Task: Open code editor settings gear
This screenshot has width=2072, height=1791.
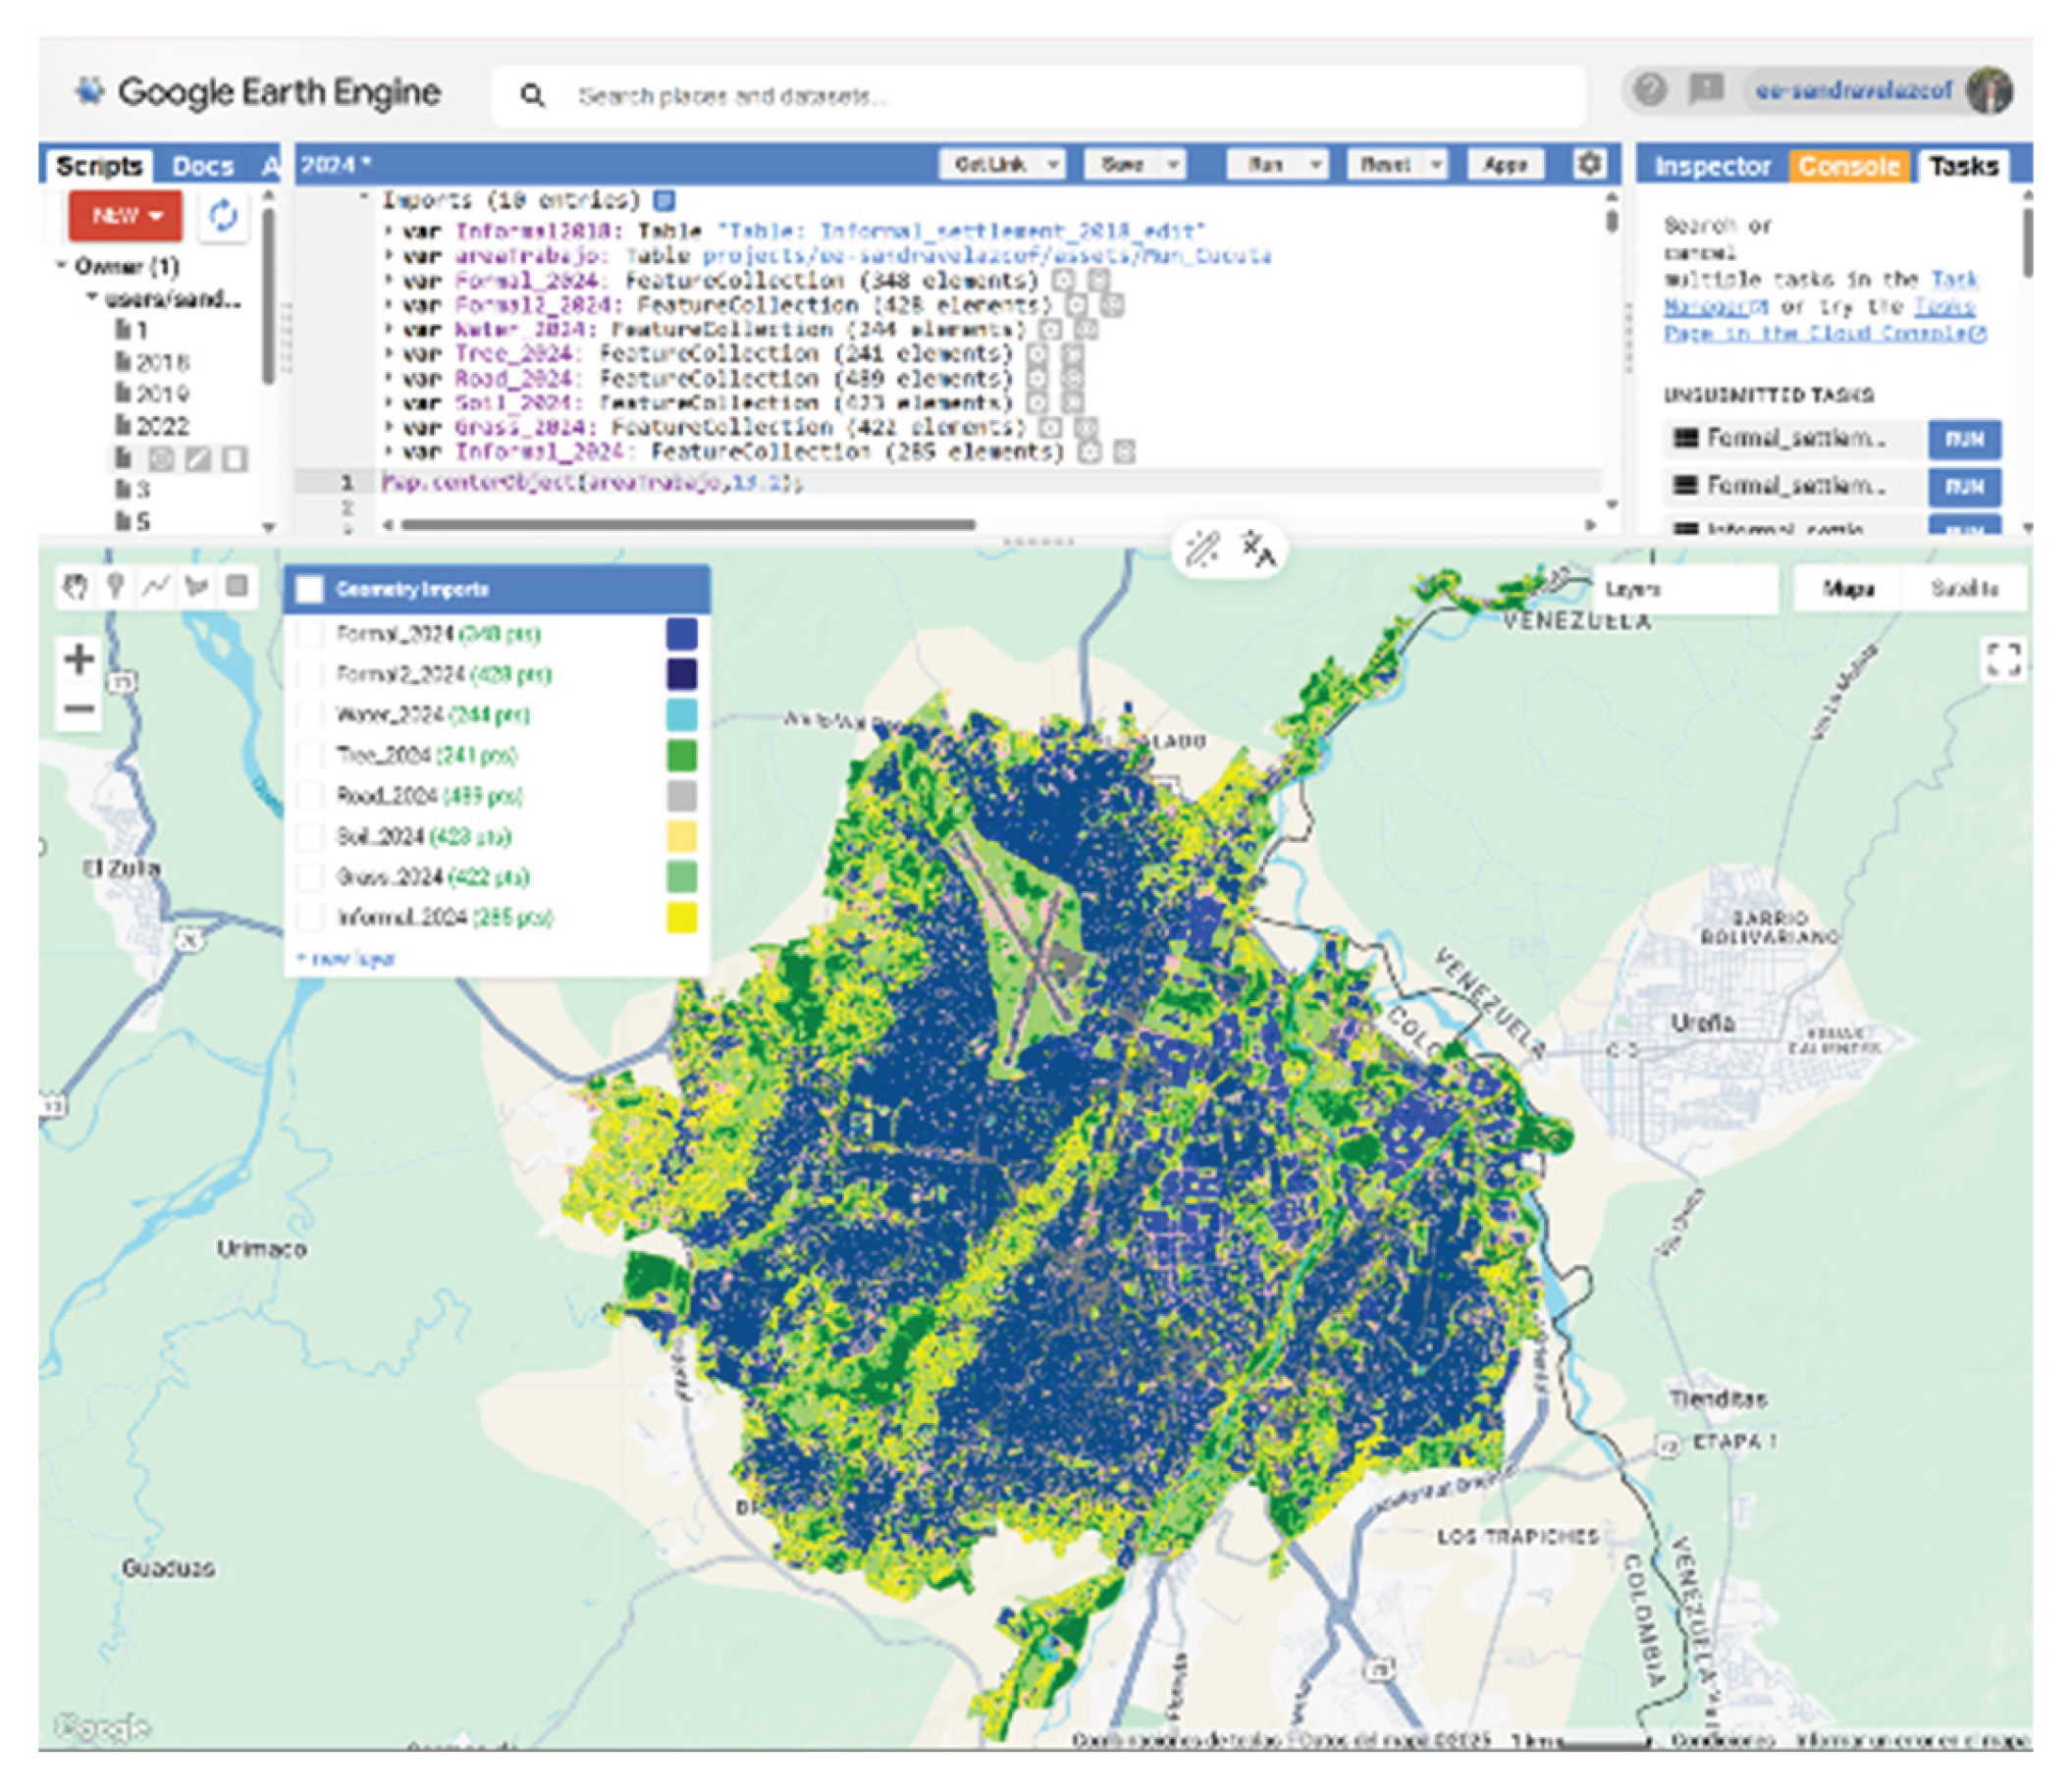Action: pos(1589,164)
